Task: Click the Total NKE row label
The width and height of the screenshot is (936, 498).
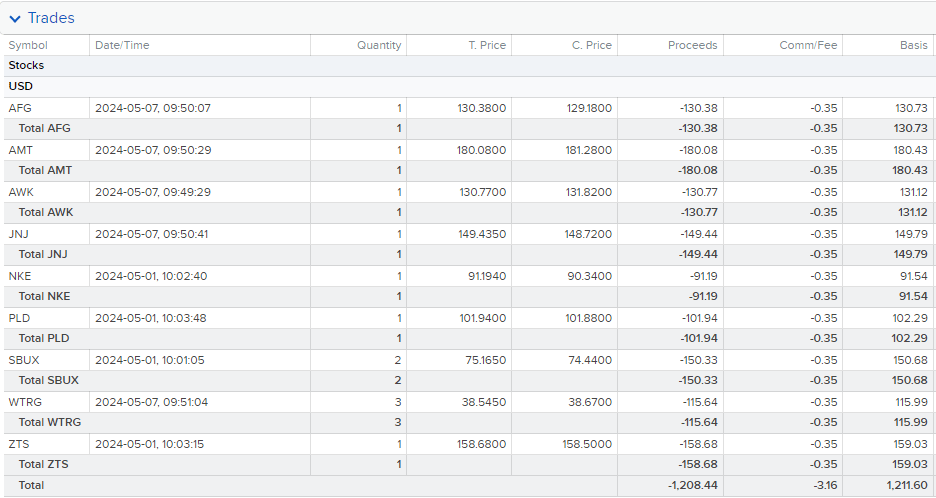Action: 44,296
